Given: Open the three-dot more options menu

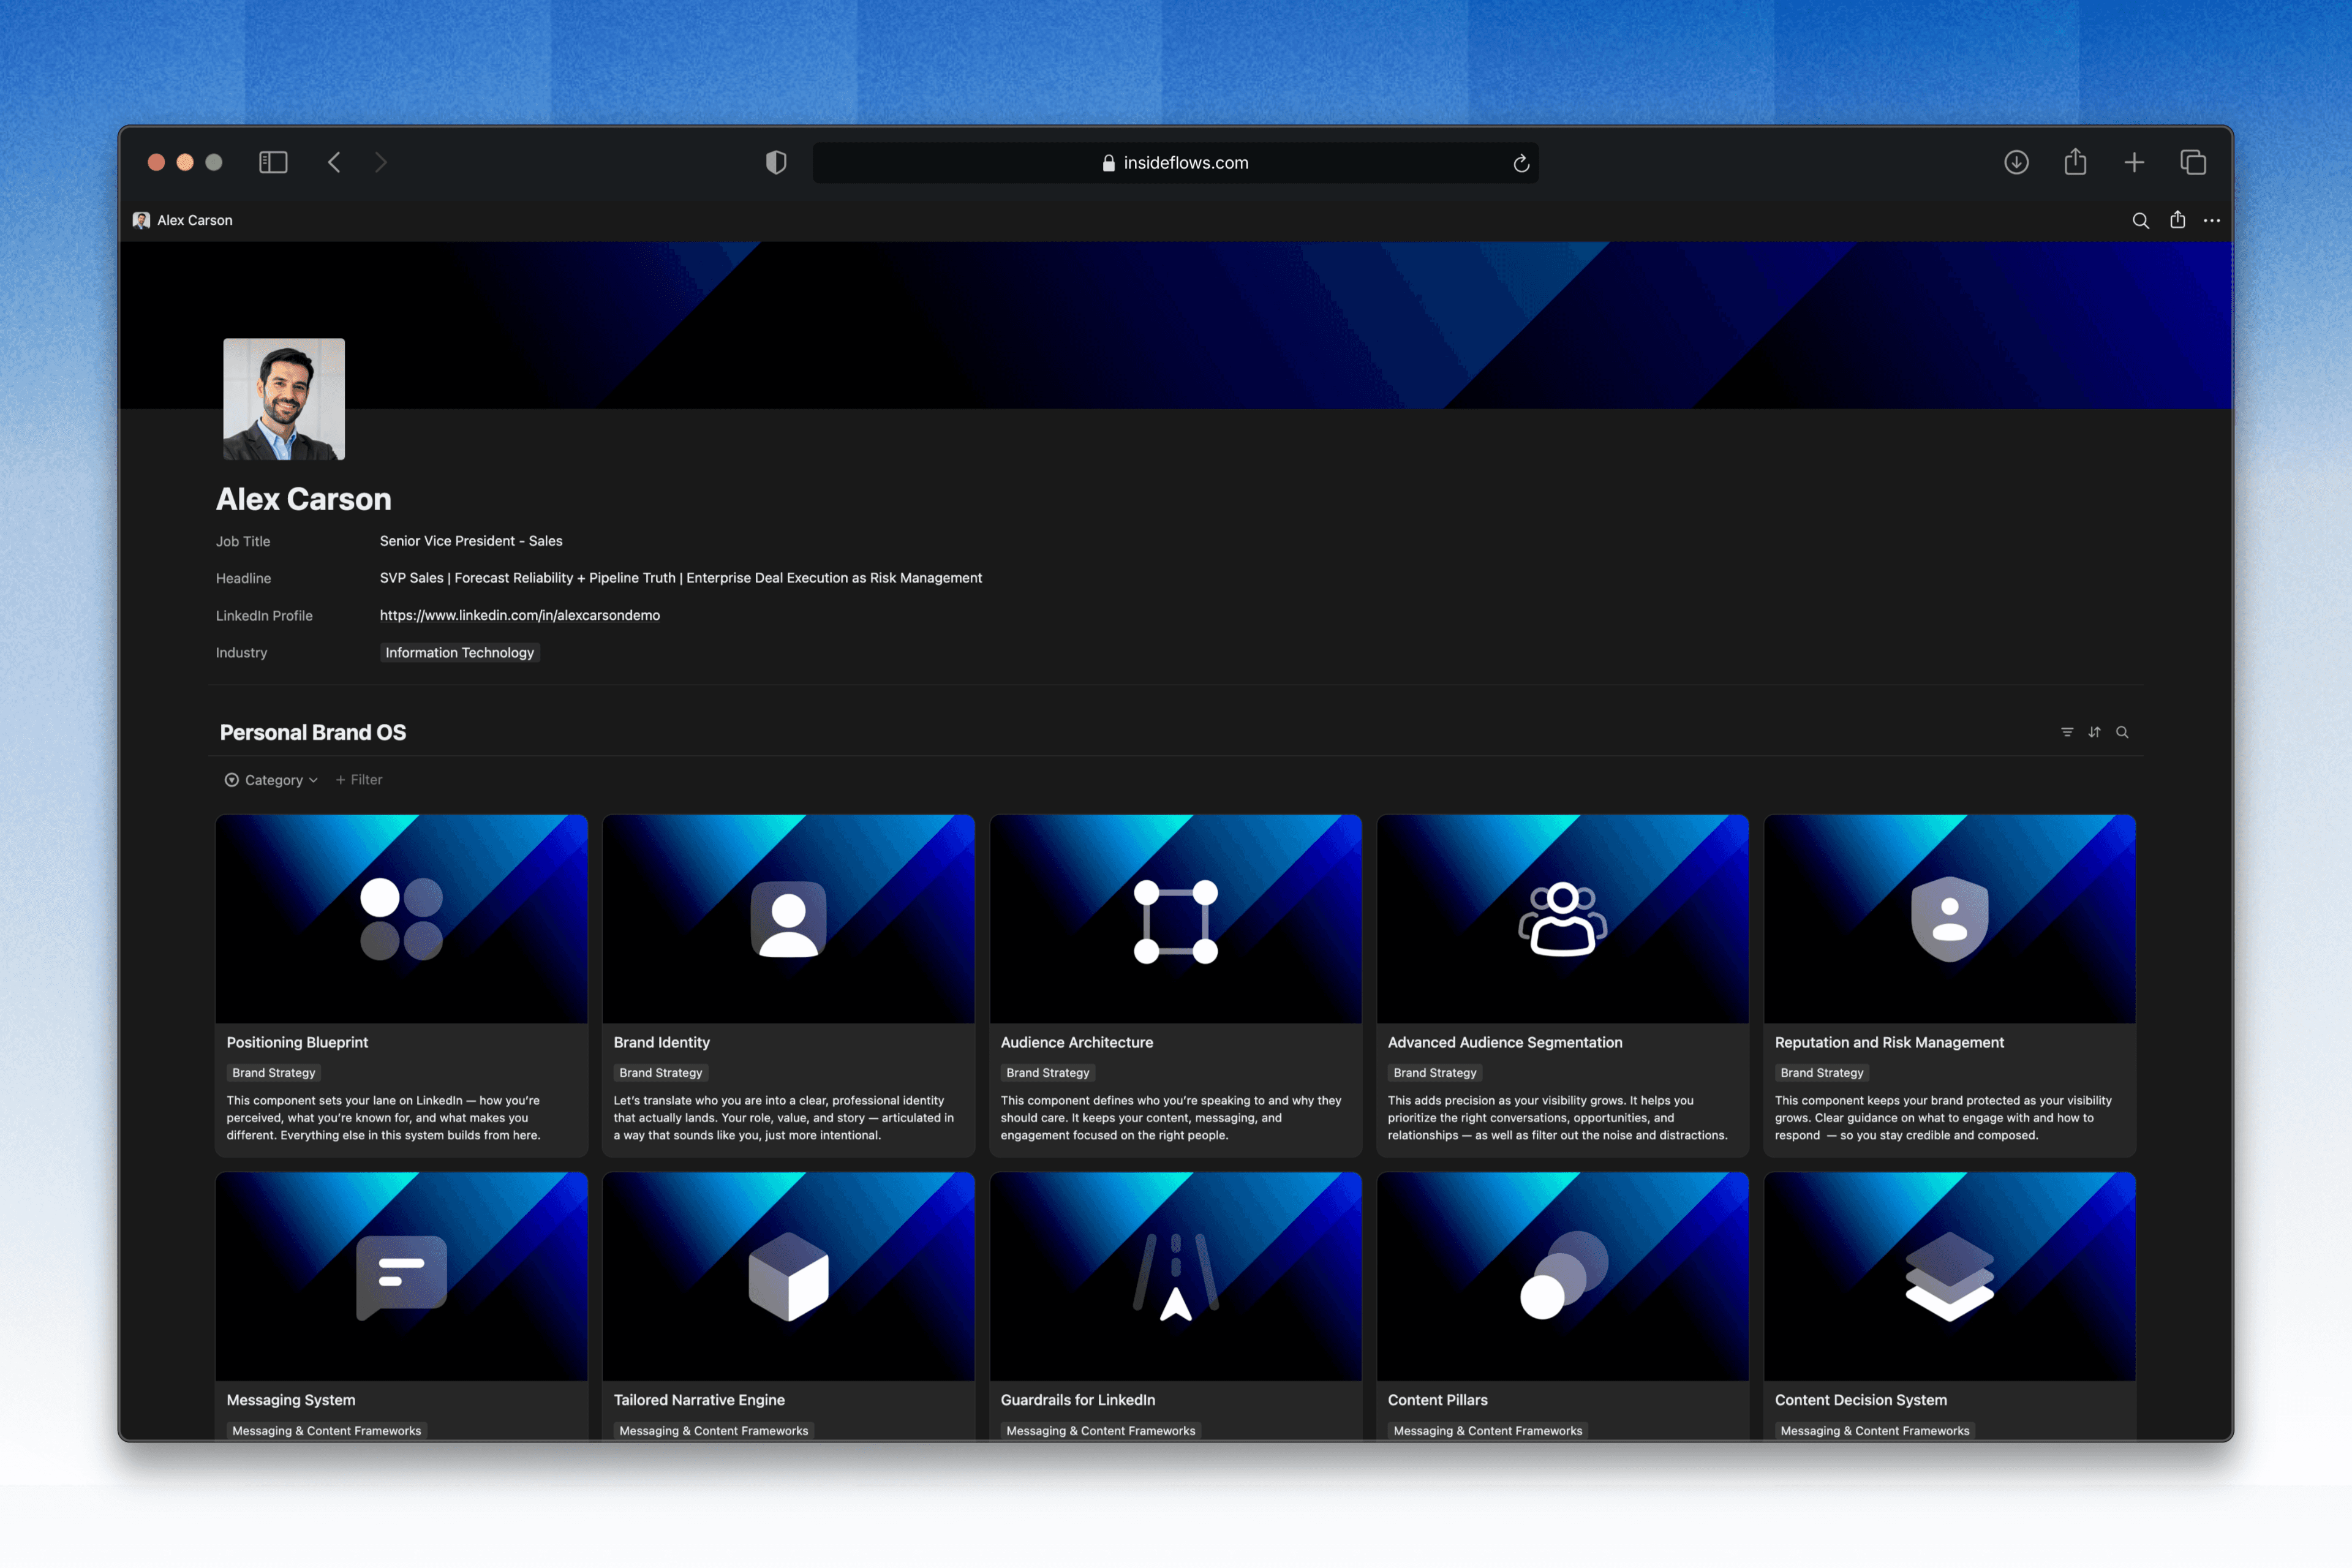Looking at the screenshot, I should click(2212, 220).
